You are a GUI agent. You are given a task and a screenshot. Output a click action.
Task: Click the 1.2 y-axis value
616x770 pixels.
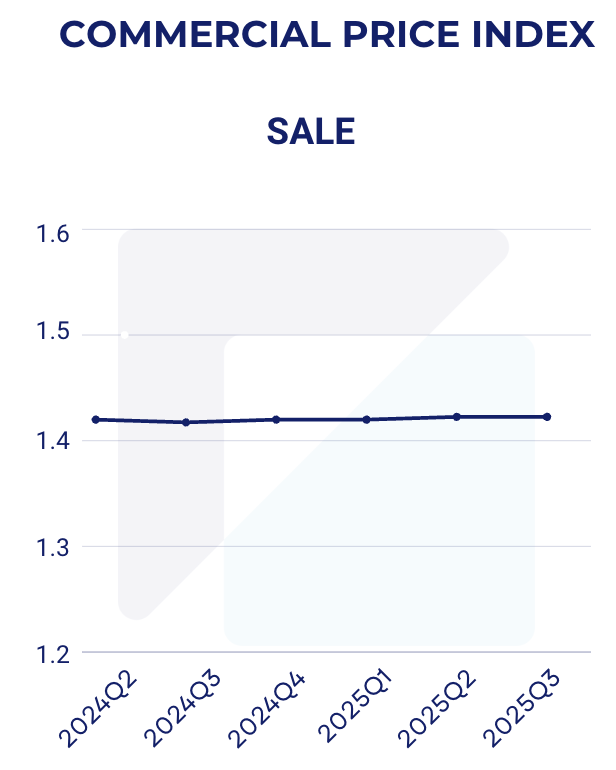click(52, 653)
